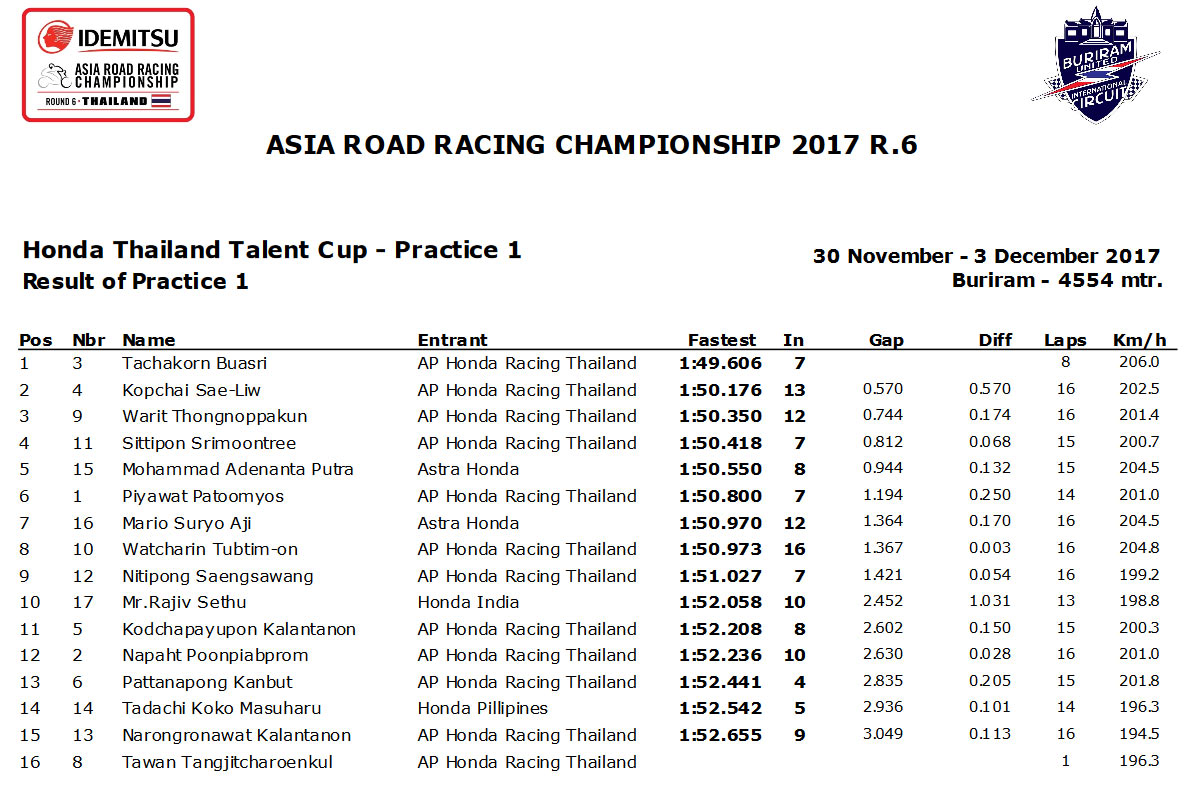Click the Buriram - 4554 mtr. text

1057,281
